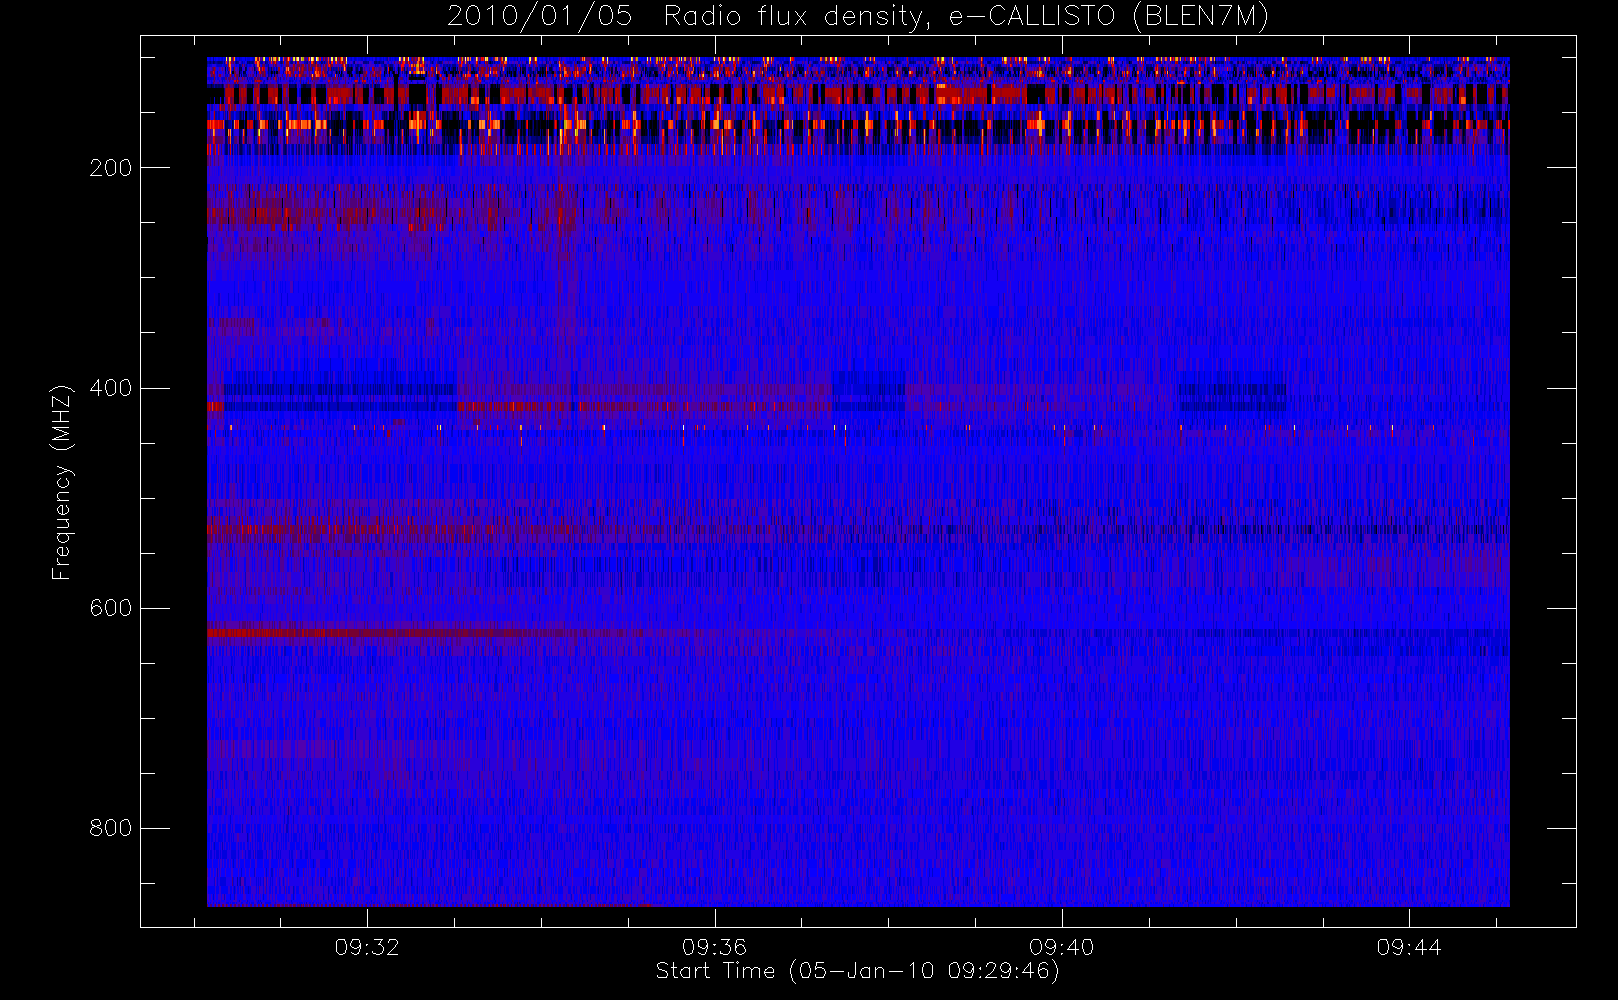
Task: Click the 09:32 time tick label
Action: coord(367,947)
